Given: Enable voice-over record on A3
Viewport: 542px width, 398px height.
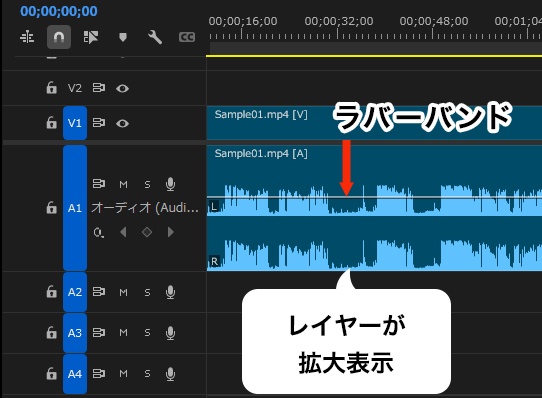Looking at the screenshot, I should [x=170, y=333].
